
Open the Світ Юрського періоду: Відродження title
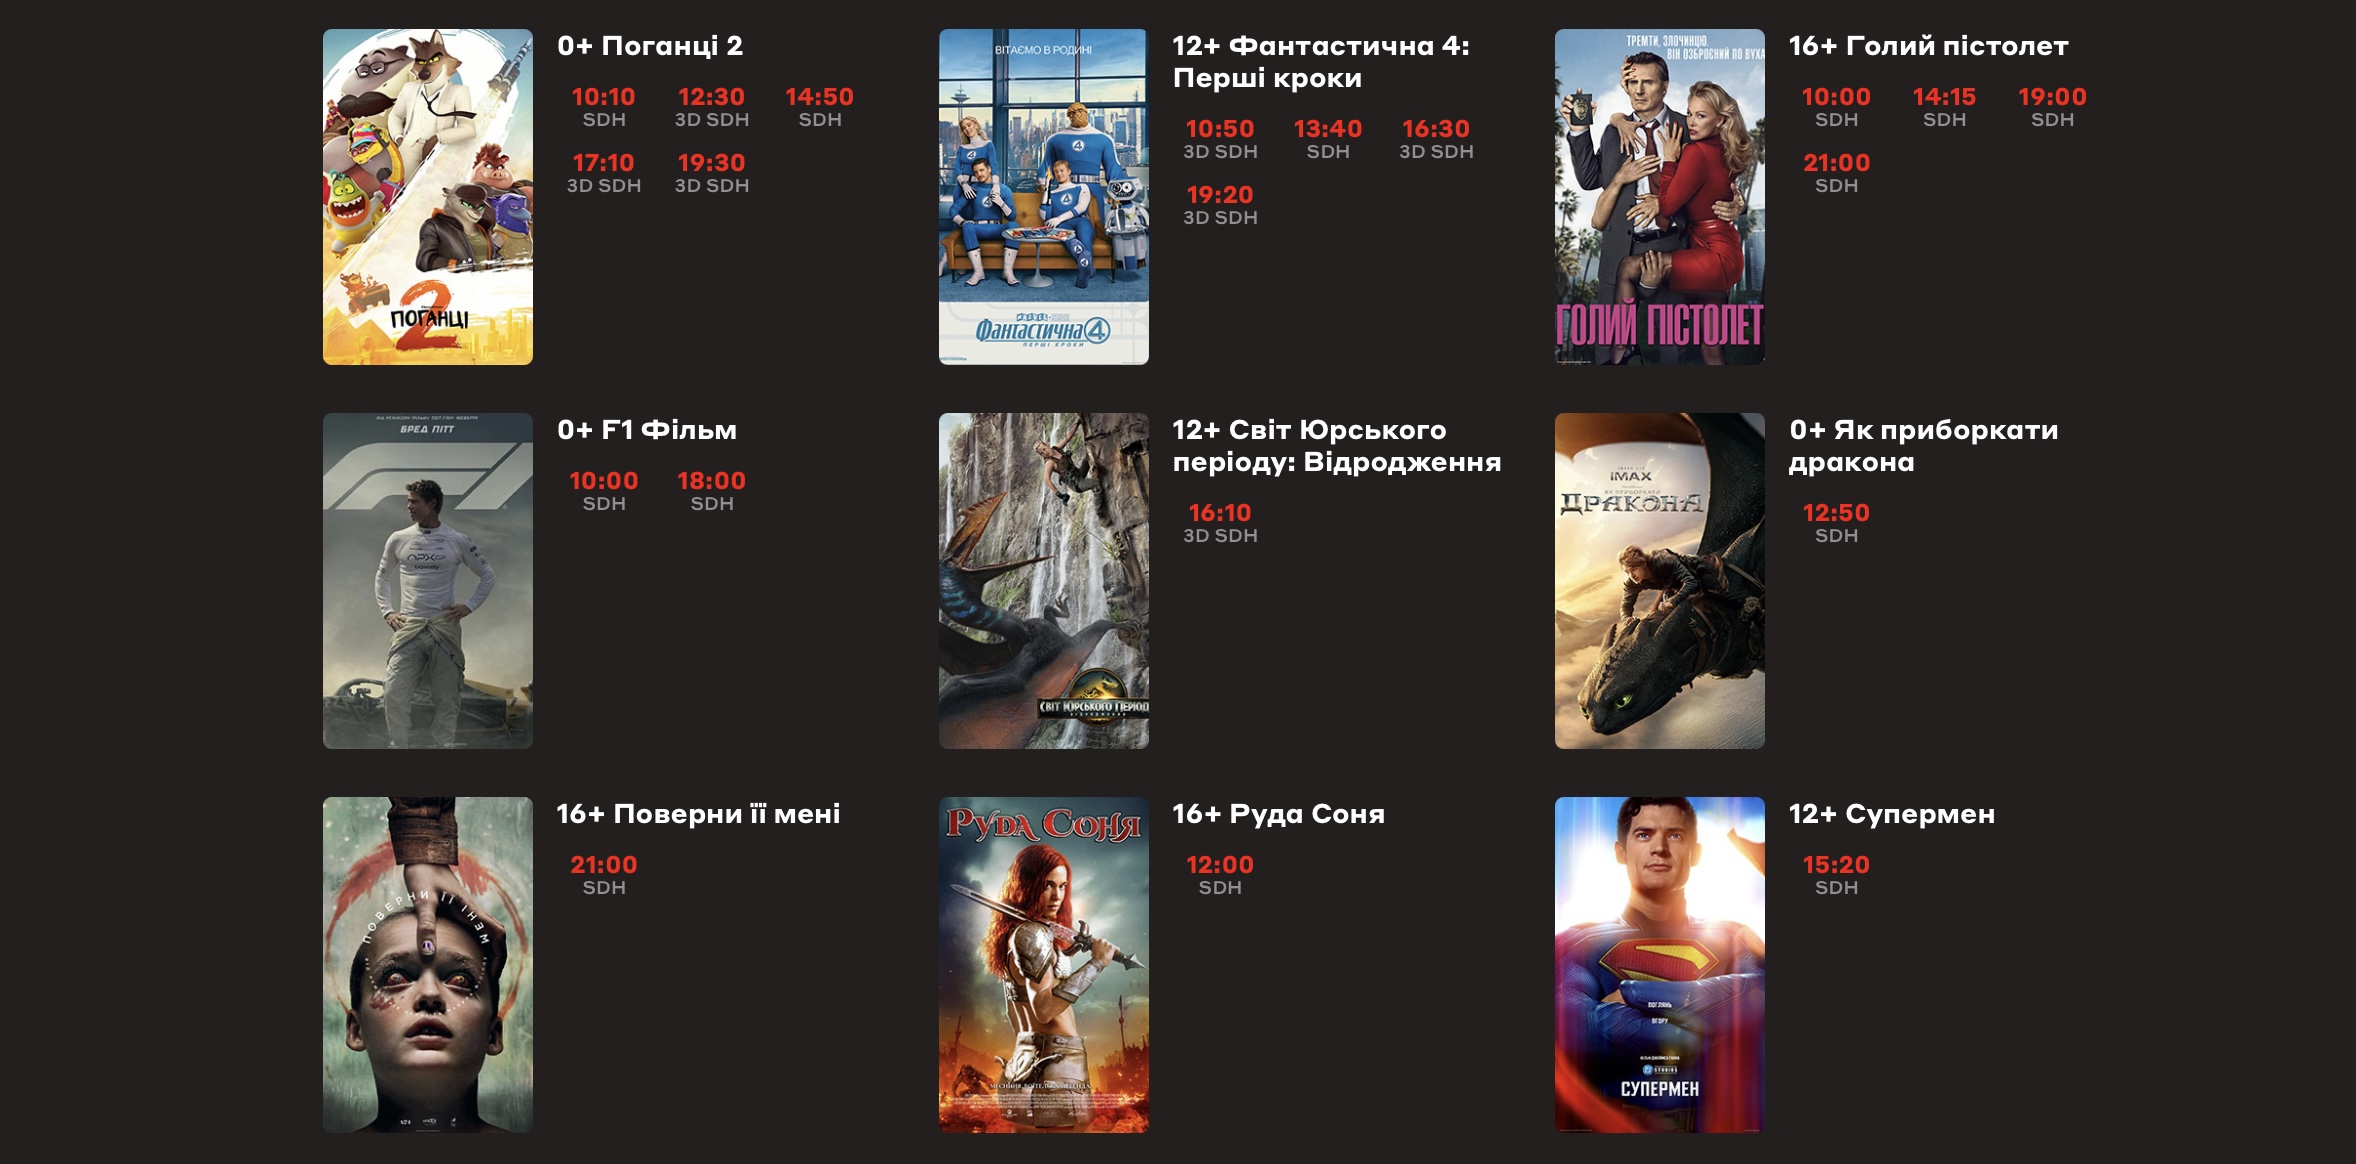coord(1337,446)
